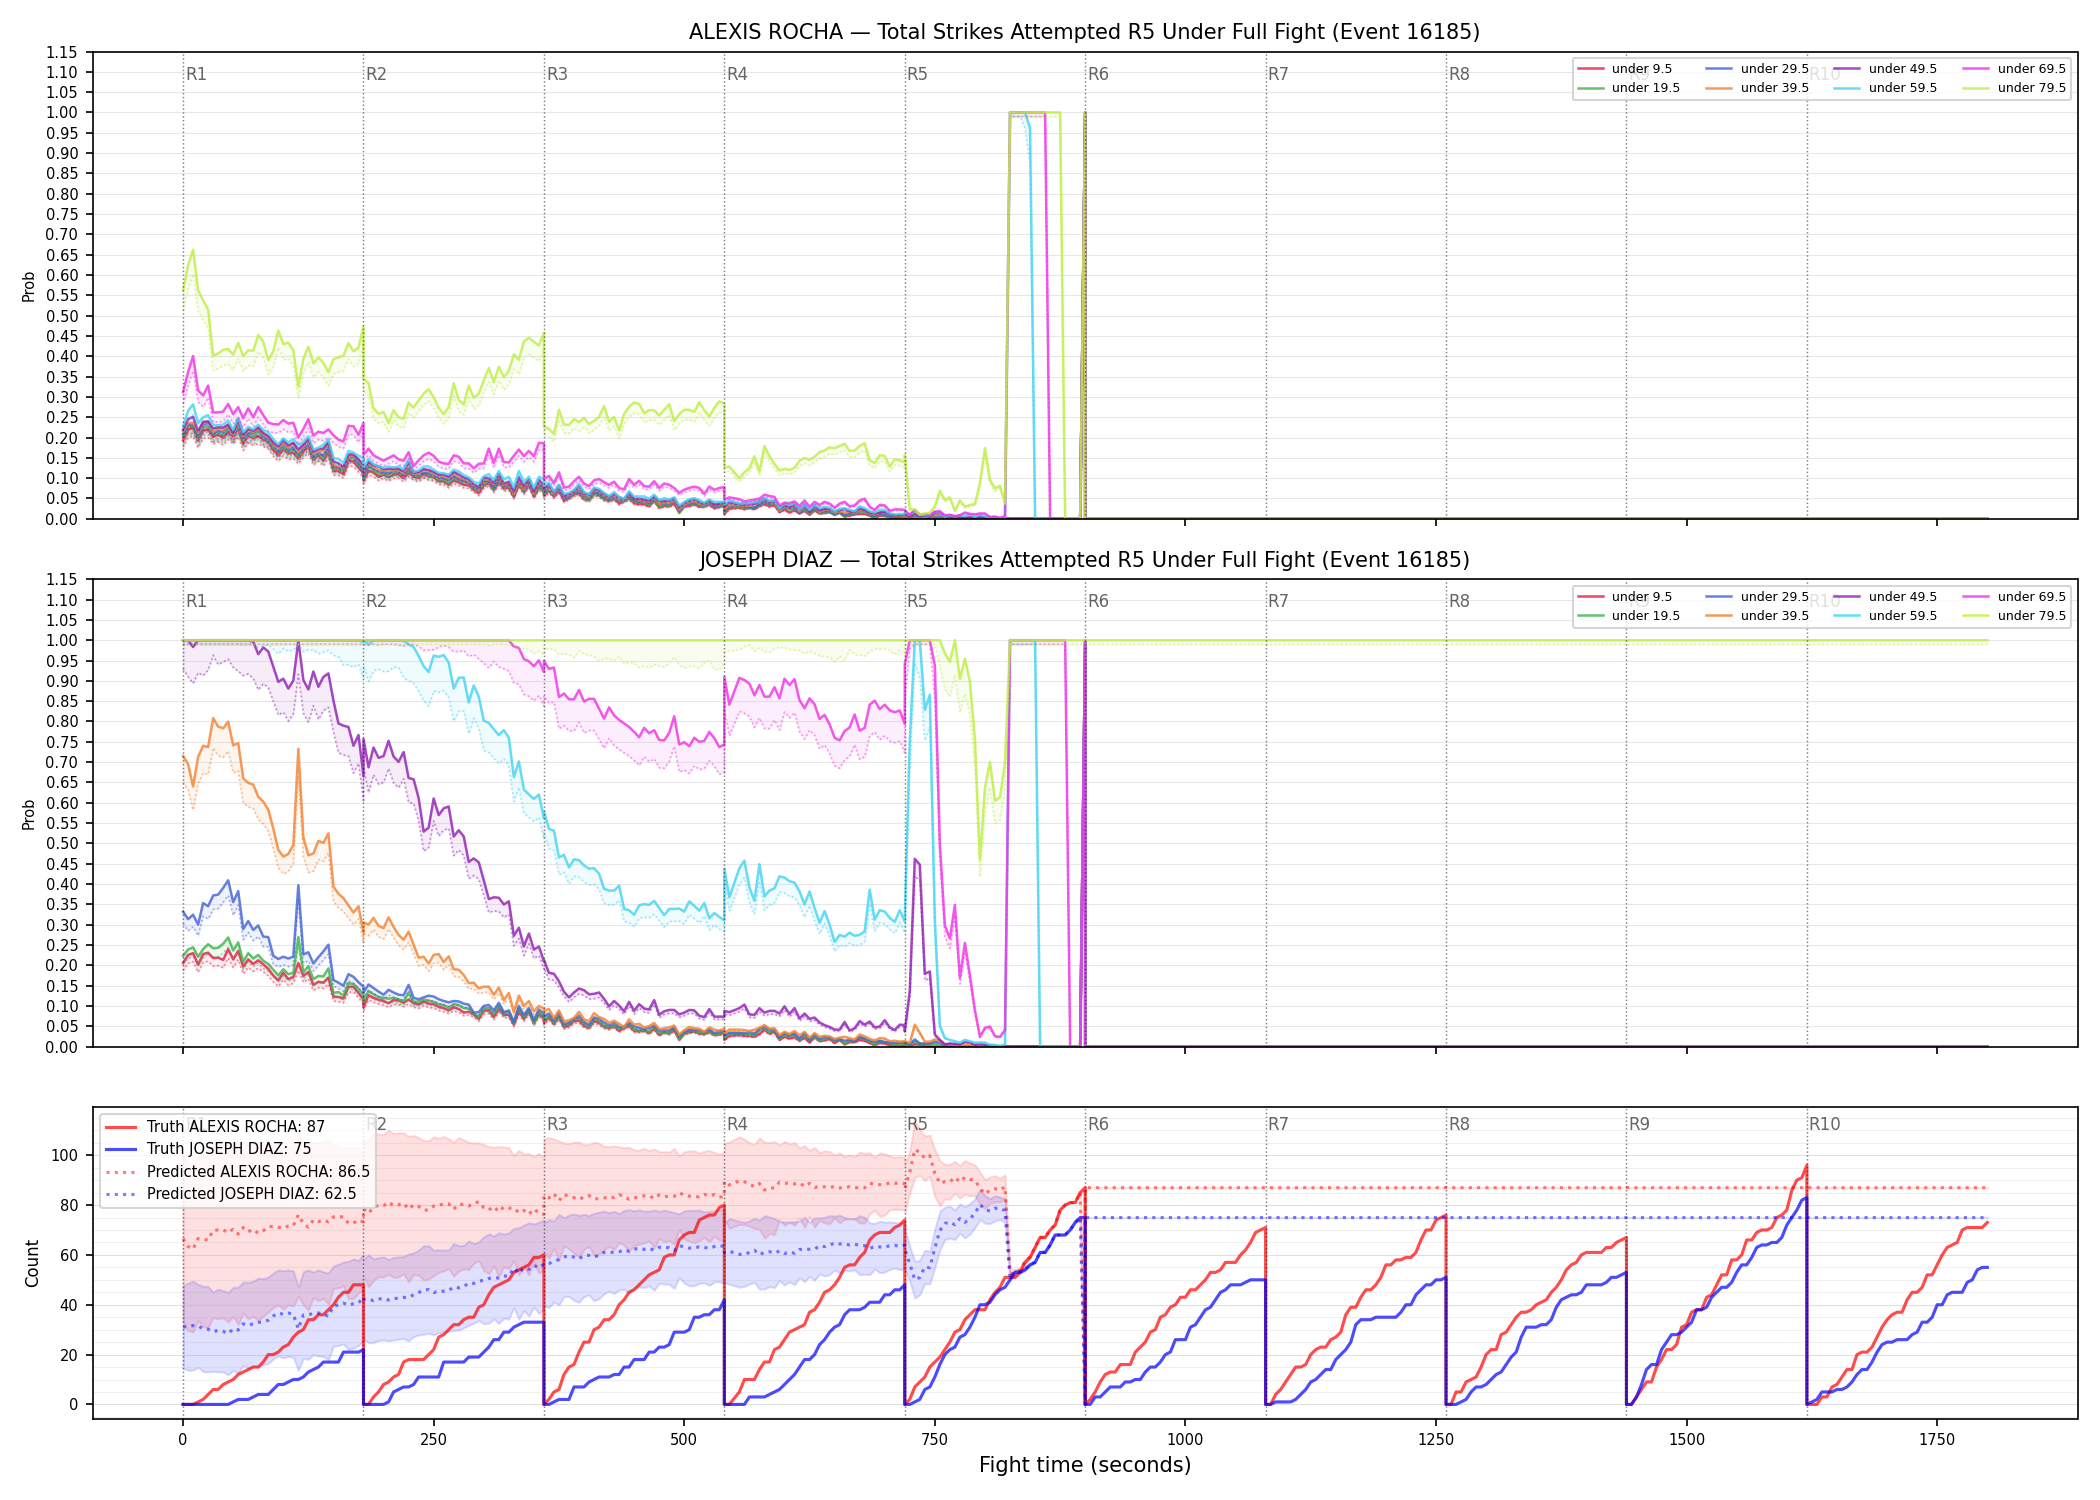Click the R3 round marker in Joseph Diaz chart
This screenshot has width=2100, height=1500.
click(557, 601)
